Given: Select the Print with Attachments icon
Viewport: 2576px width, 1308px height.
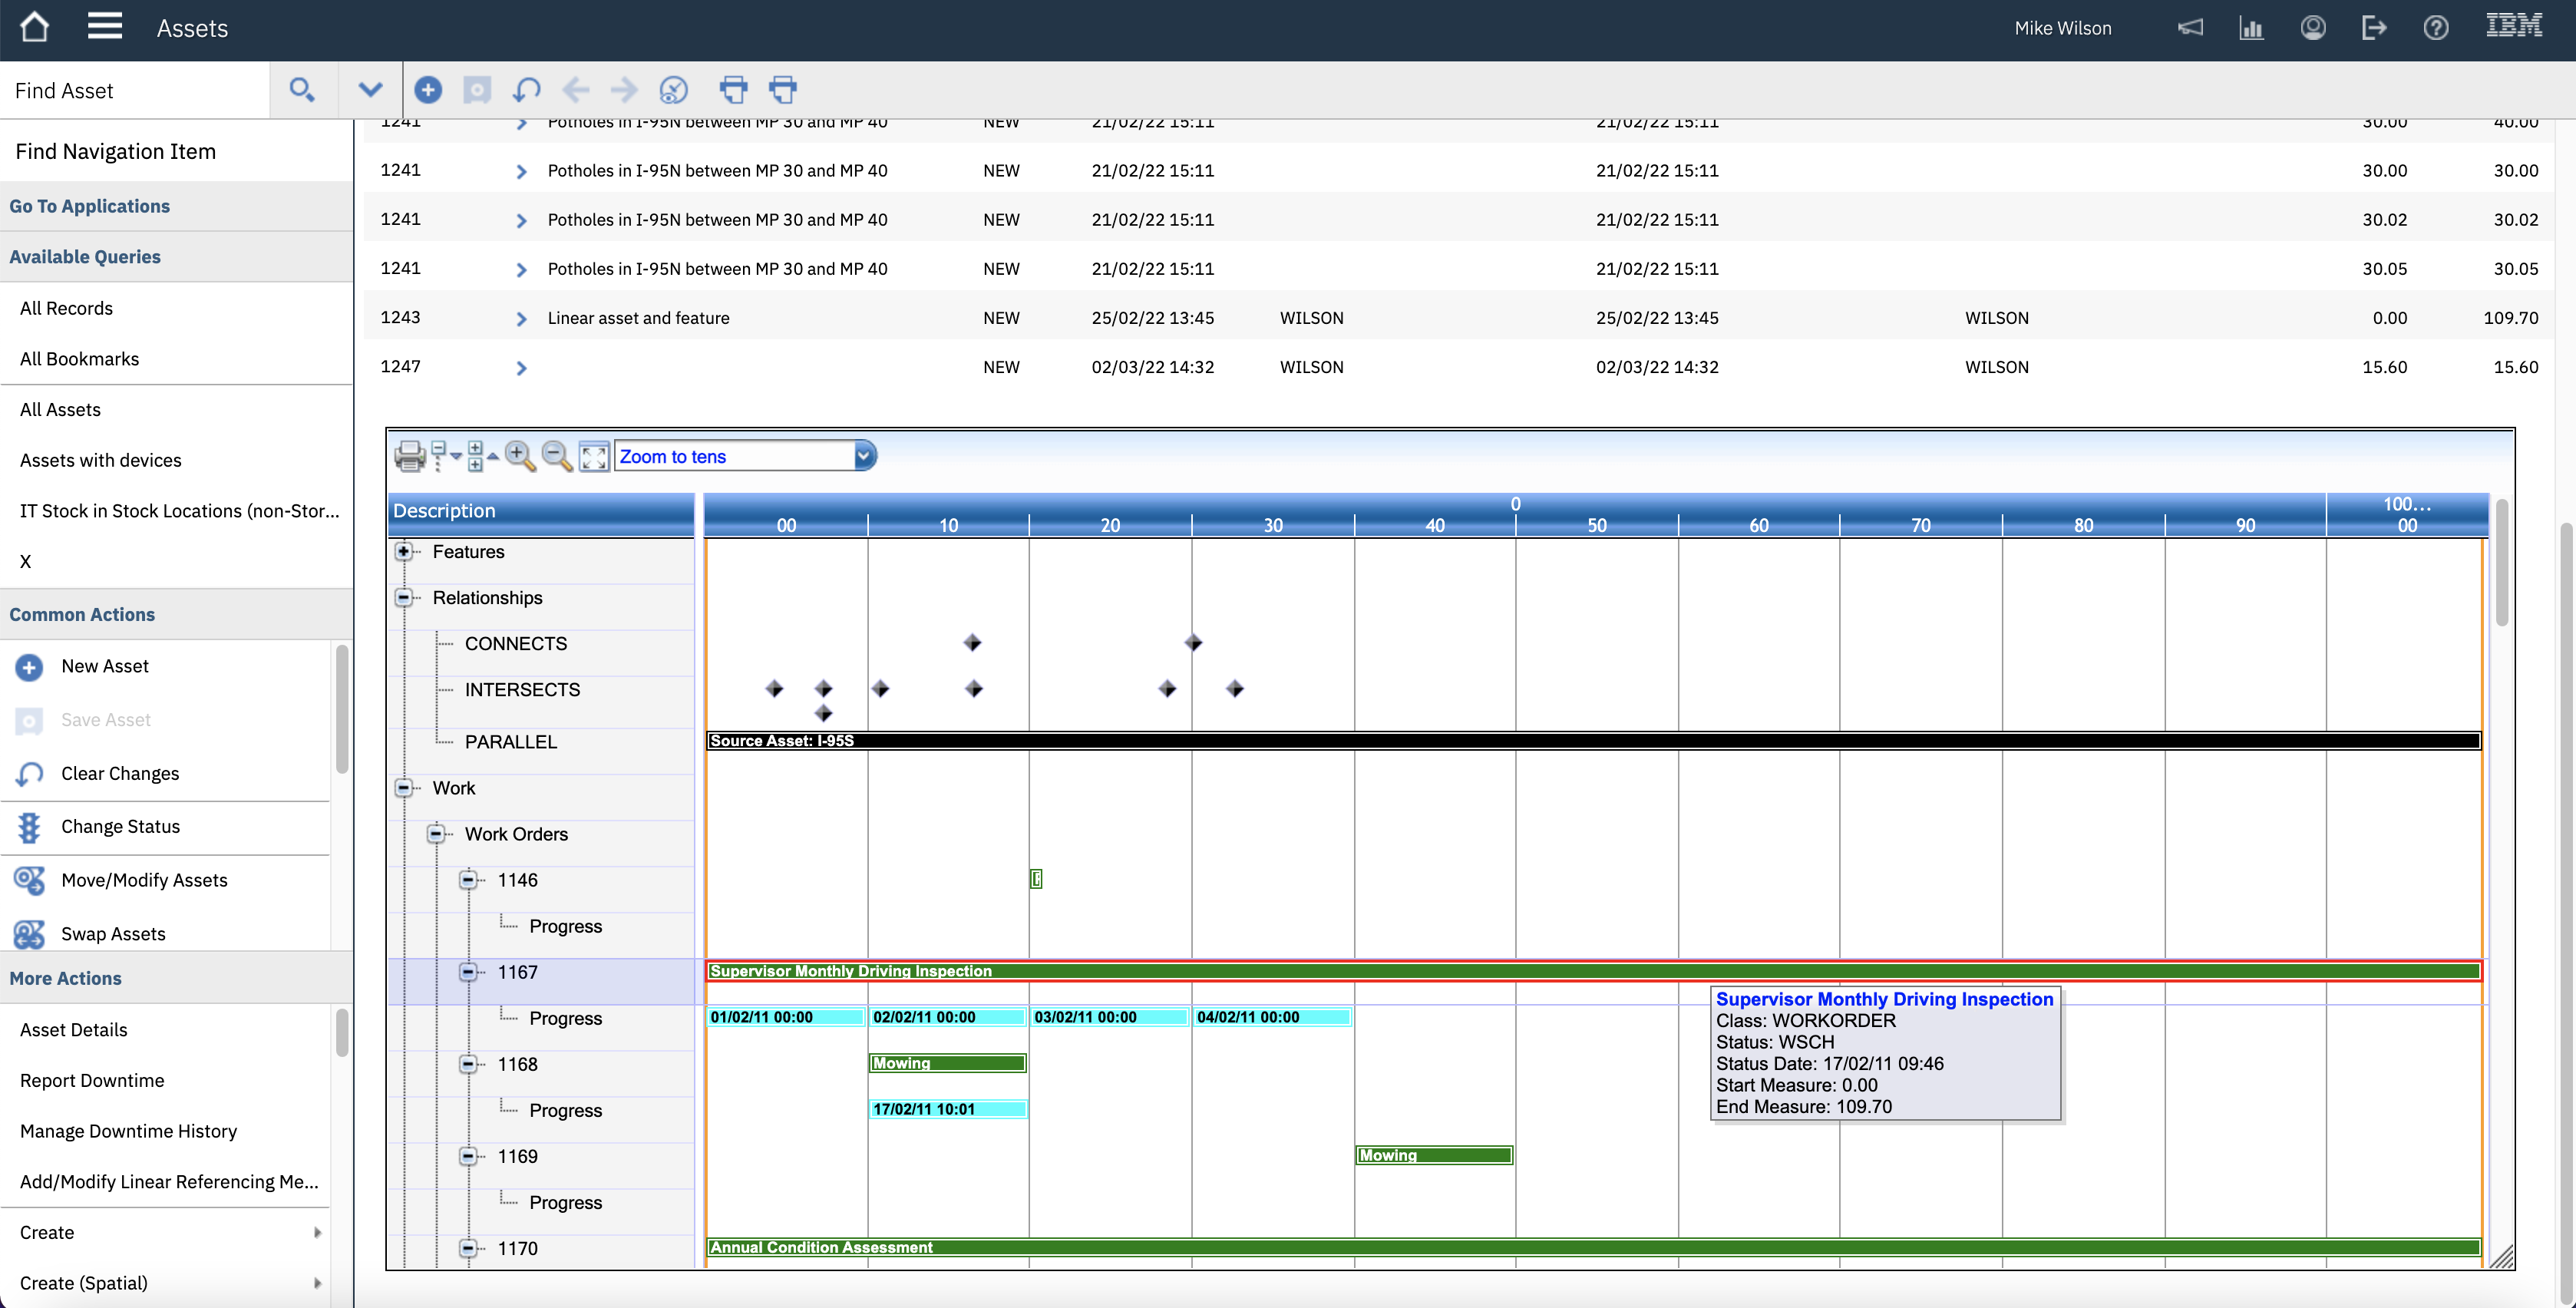Looking at the screenshot, I should [x=783, y=89].
